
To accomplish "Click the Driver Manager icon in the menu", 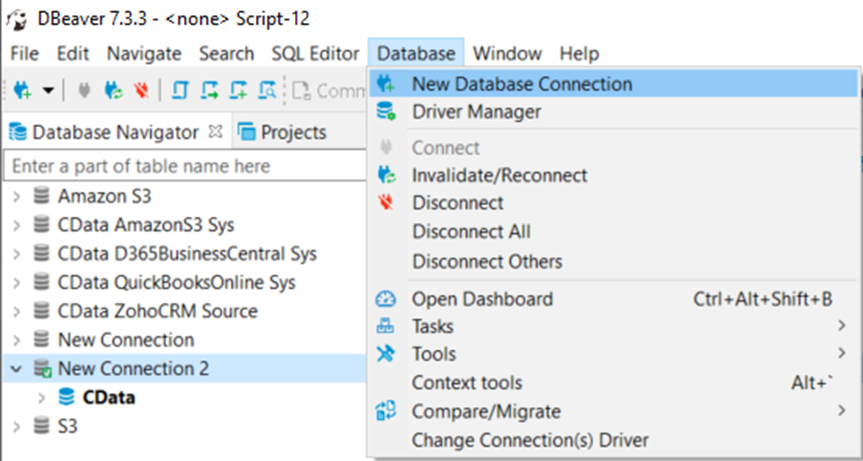I will (x=386, y=112).
